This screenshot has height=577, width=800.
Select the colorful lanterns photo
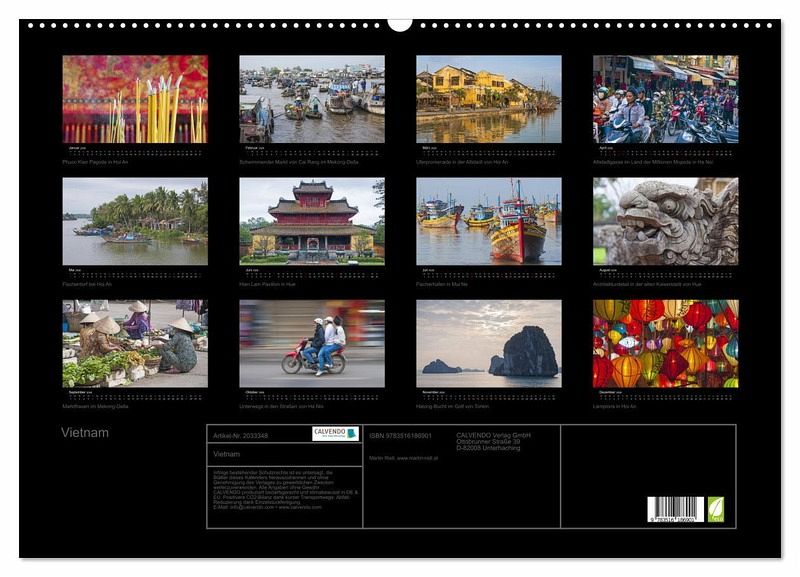[665, 343]
